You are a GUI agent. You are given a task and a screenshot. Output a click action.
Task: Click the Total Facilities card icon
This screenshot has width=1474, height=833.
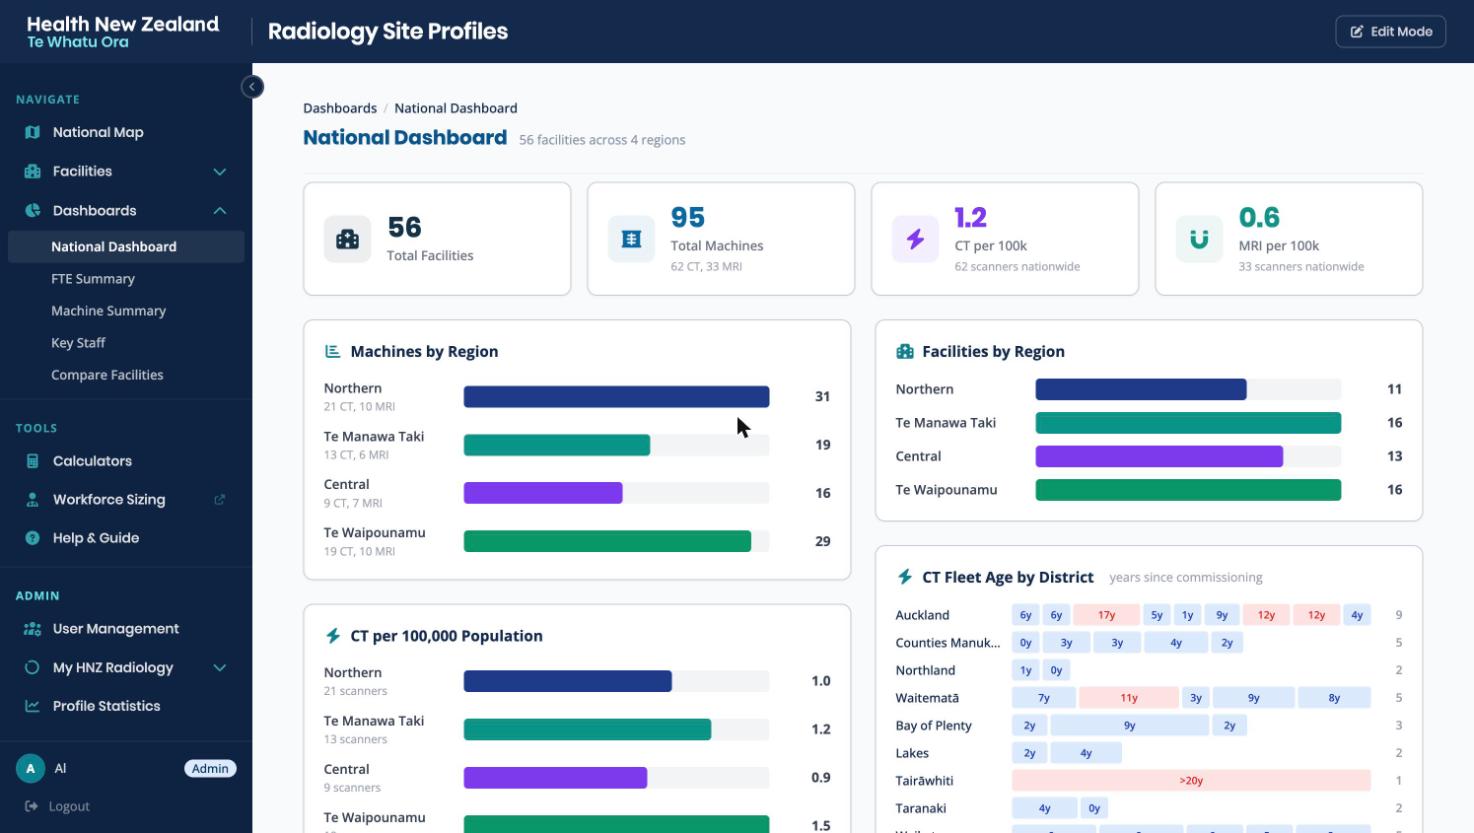coord(347,239)
